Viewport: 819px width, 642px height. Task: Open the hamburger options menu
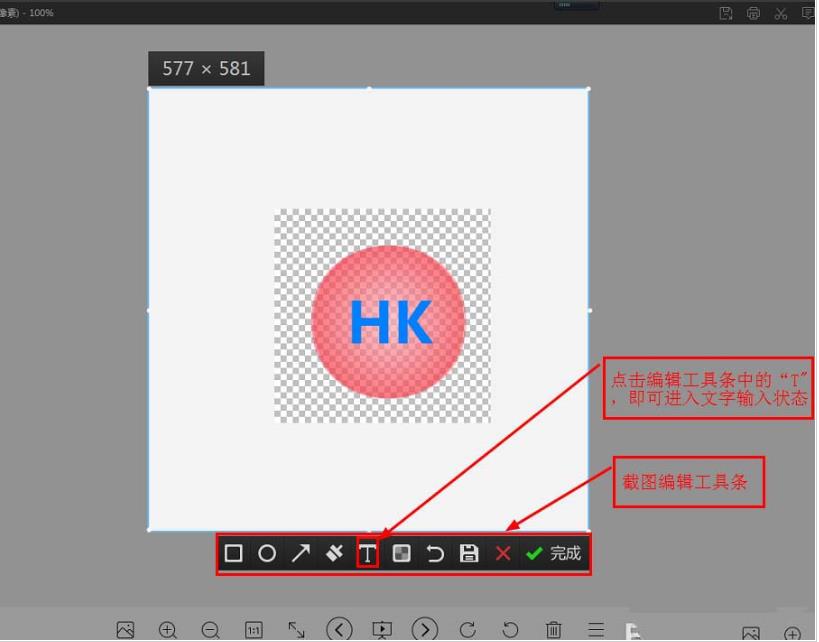pos(595,629)
